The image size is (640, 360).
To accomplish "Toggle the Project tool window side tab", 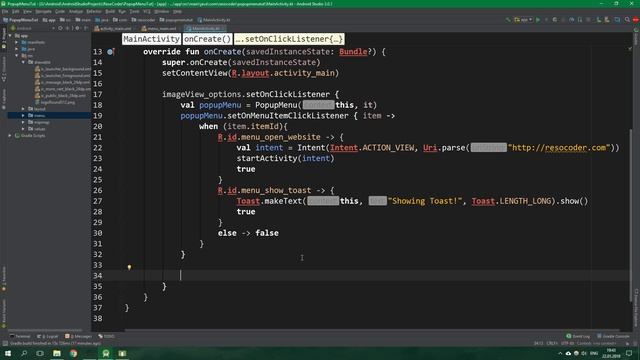I will (4, 38).
